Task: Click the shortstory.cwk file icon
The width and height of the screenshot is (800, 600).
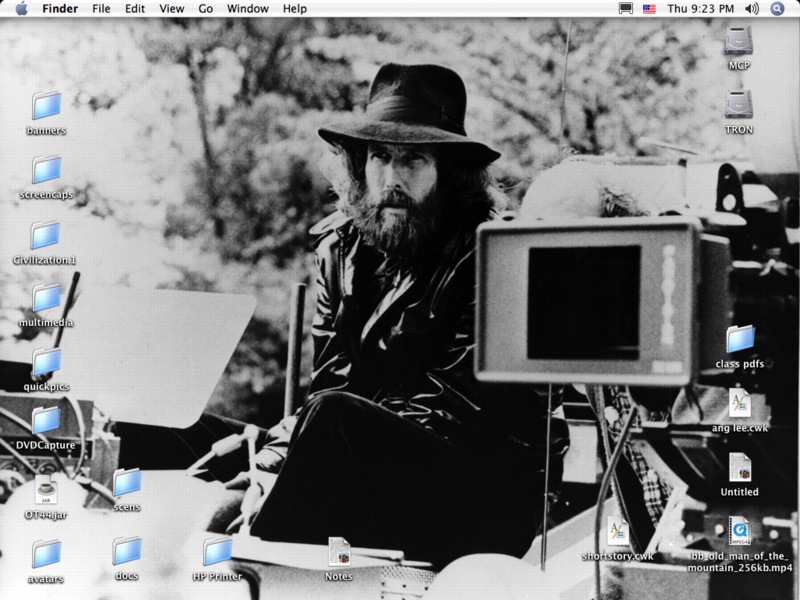Action: pyautogui.click(x=618, y=531)
